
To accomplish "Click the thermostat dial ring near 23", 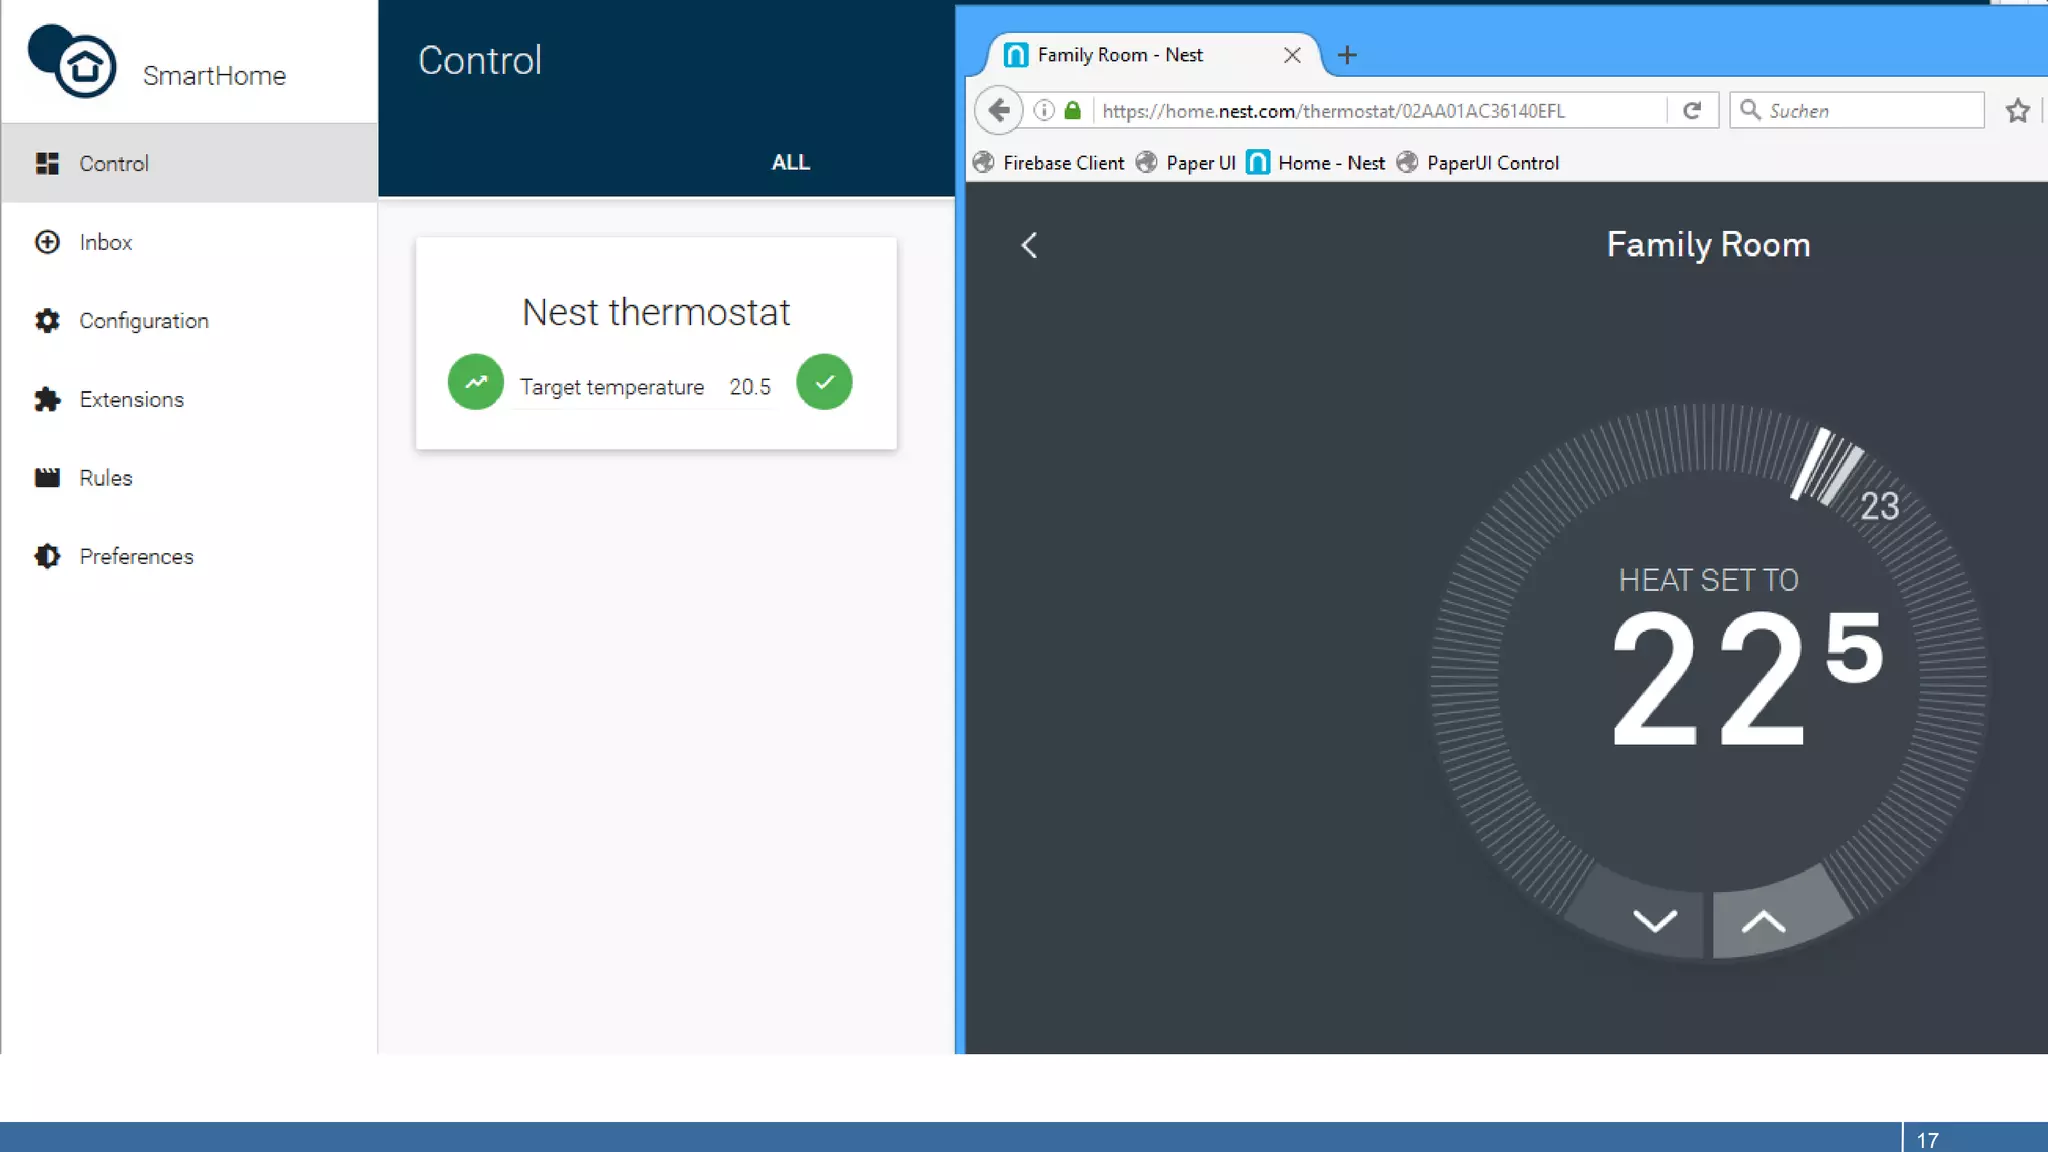I will point(1827,466).
